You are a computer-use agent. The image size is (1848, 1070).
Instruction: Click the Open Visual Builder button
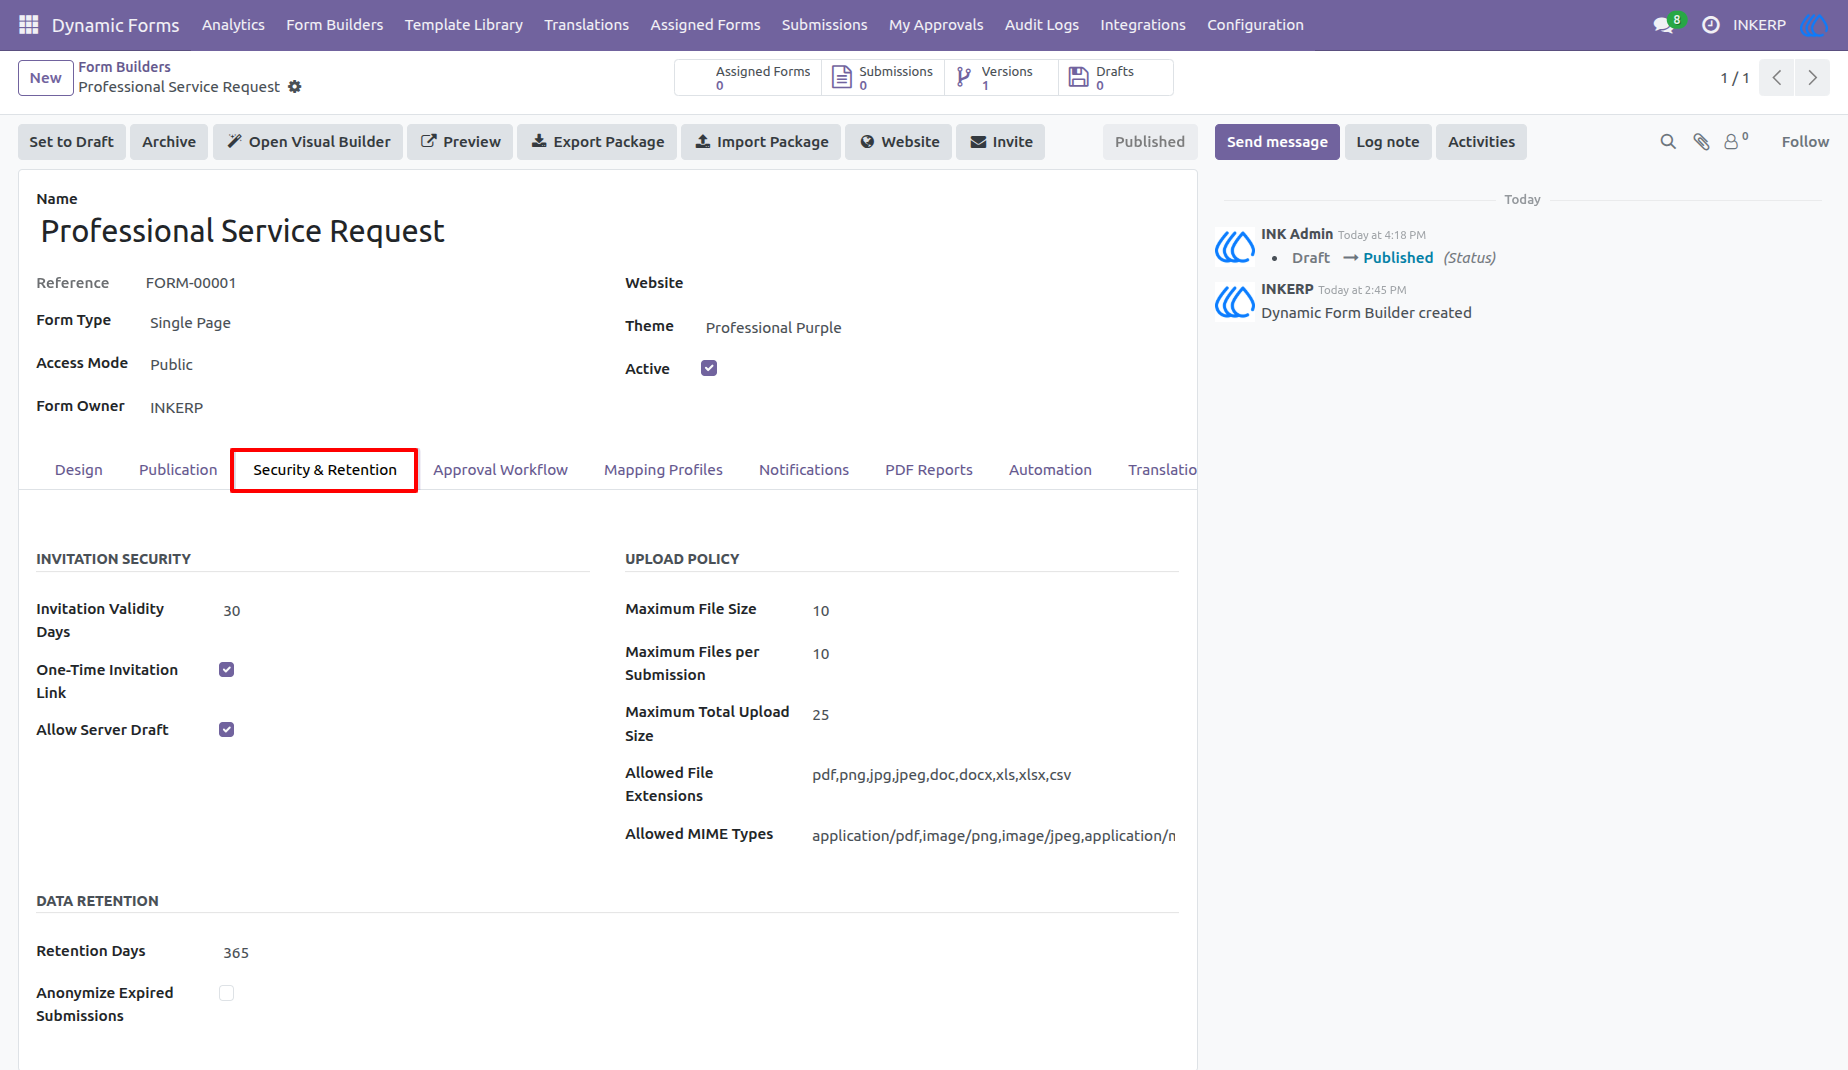click(x=308, y=142)
